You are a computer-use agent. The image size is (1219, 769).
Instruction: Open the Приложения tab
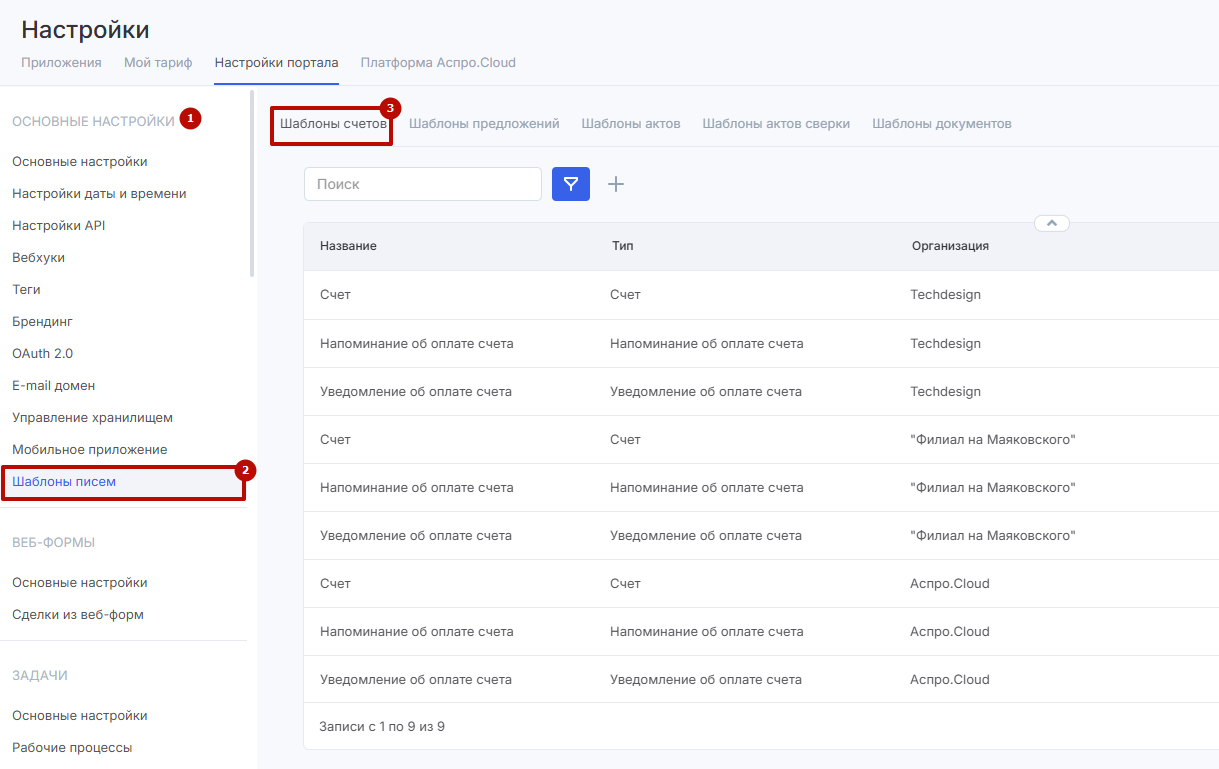61,63
